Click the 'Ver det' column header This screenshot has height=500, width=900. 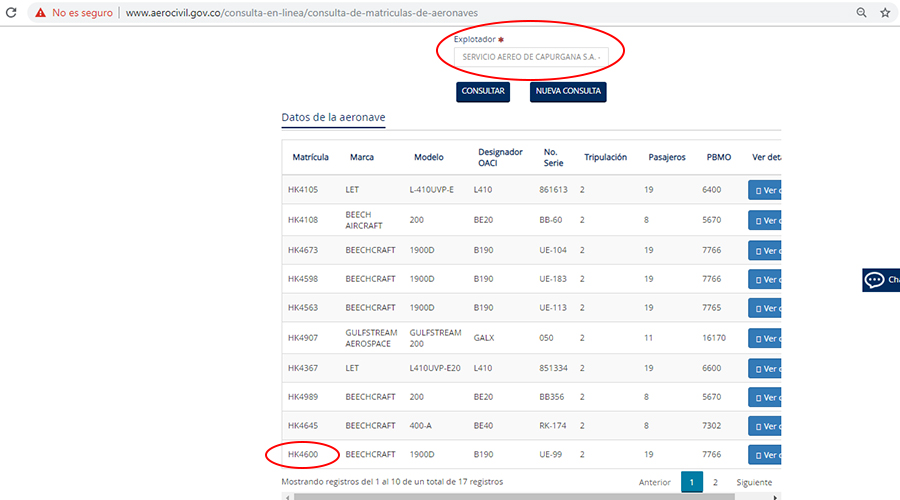click(766, 157)
